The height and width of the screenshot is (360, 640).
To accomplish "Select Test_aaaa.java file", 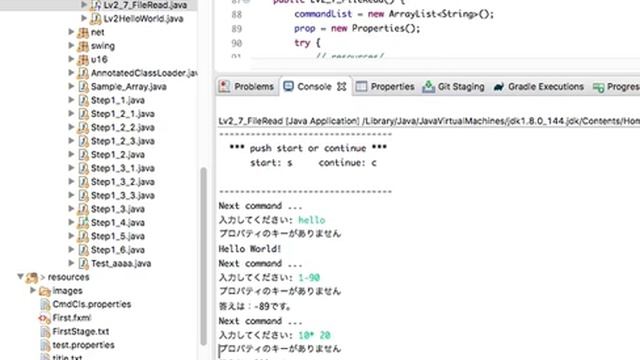I will pyautogui.click(x=121, y=263).
